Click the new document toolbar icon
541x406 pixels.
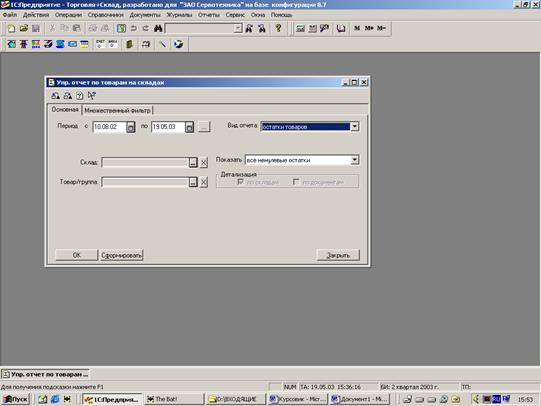coord(11,28)
